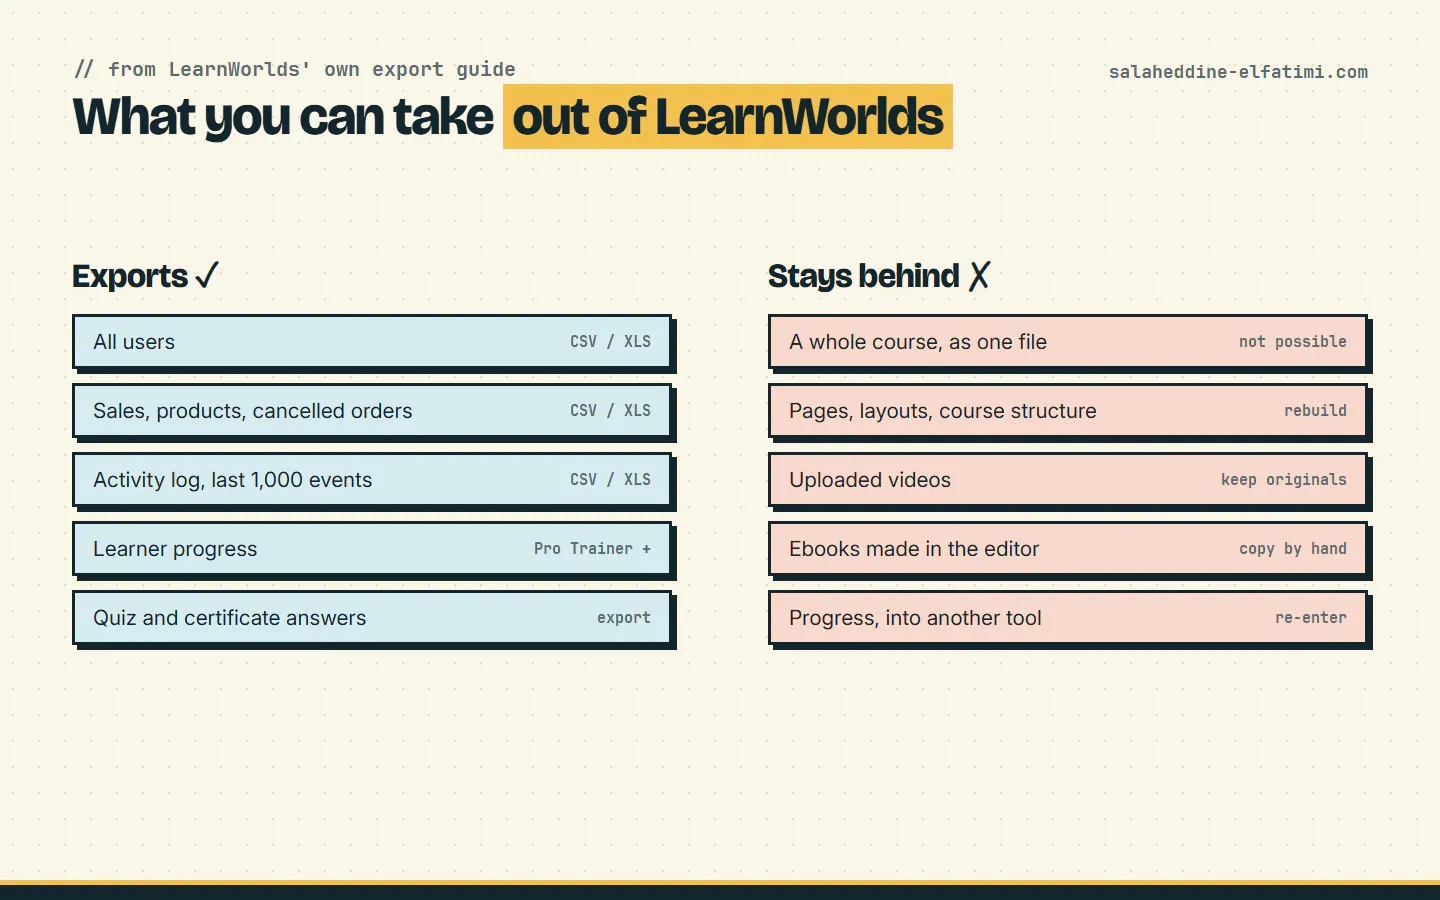The width and height of the screenshot is (1440, 900).
Task: Click the 'Learner progress' row text
Action: pos(175,549)
